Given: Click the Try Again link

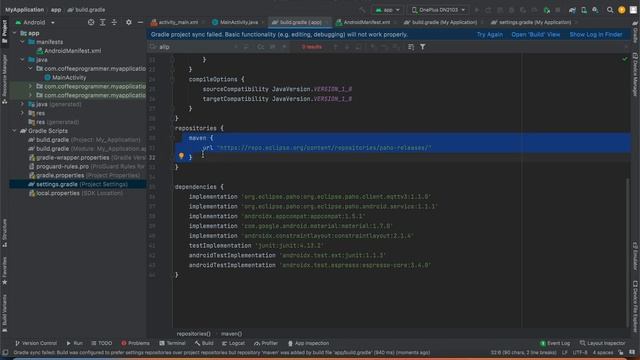Looking at the screenshot, I should (490, 35).
